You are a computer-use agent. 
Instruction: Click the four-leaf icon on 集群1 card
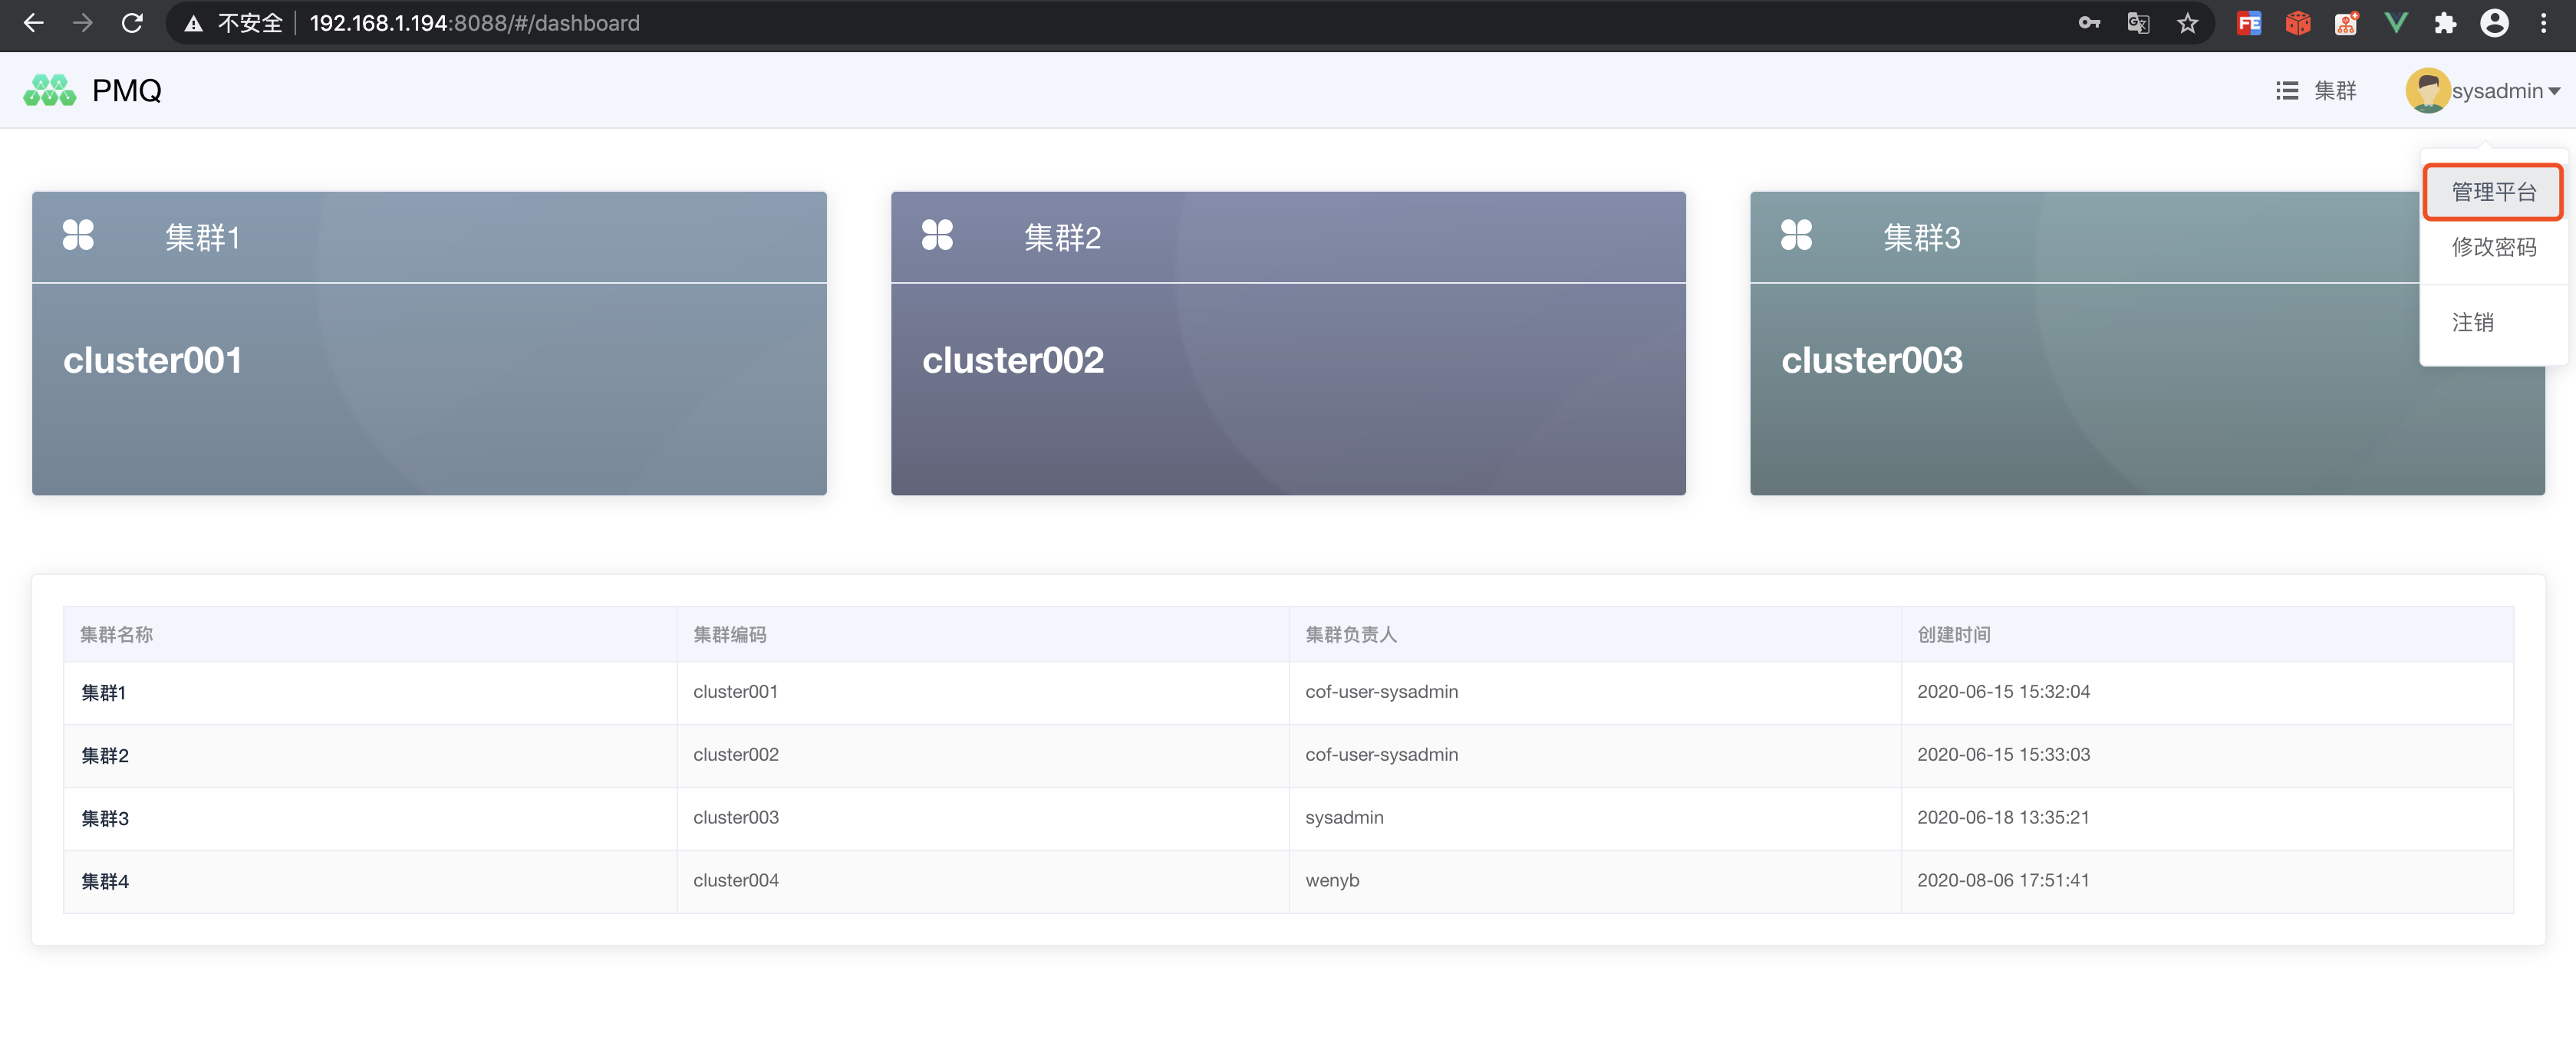pos(78,235)
